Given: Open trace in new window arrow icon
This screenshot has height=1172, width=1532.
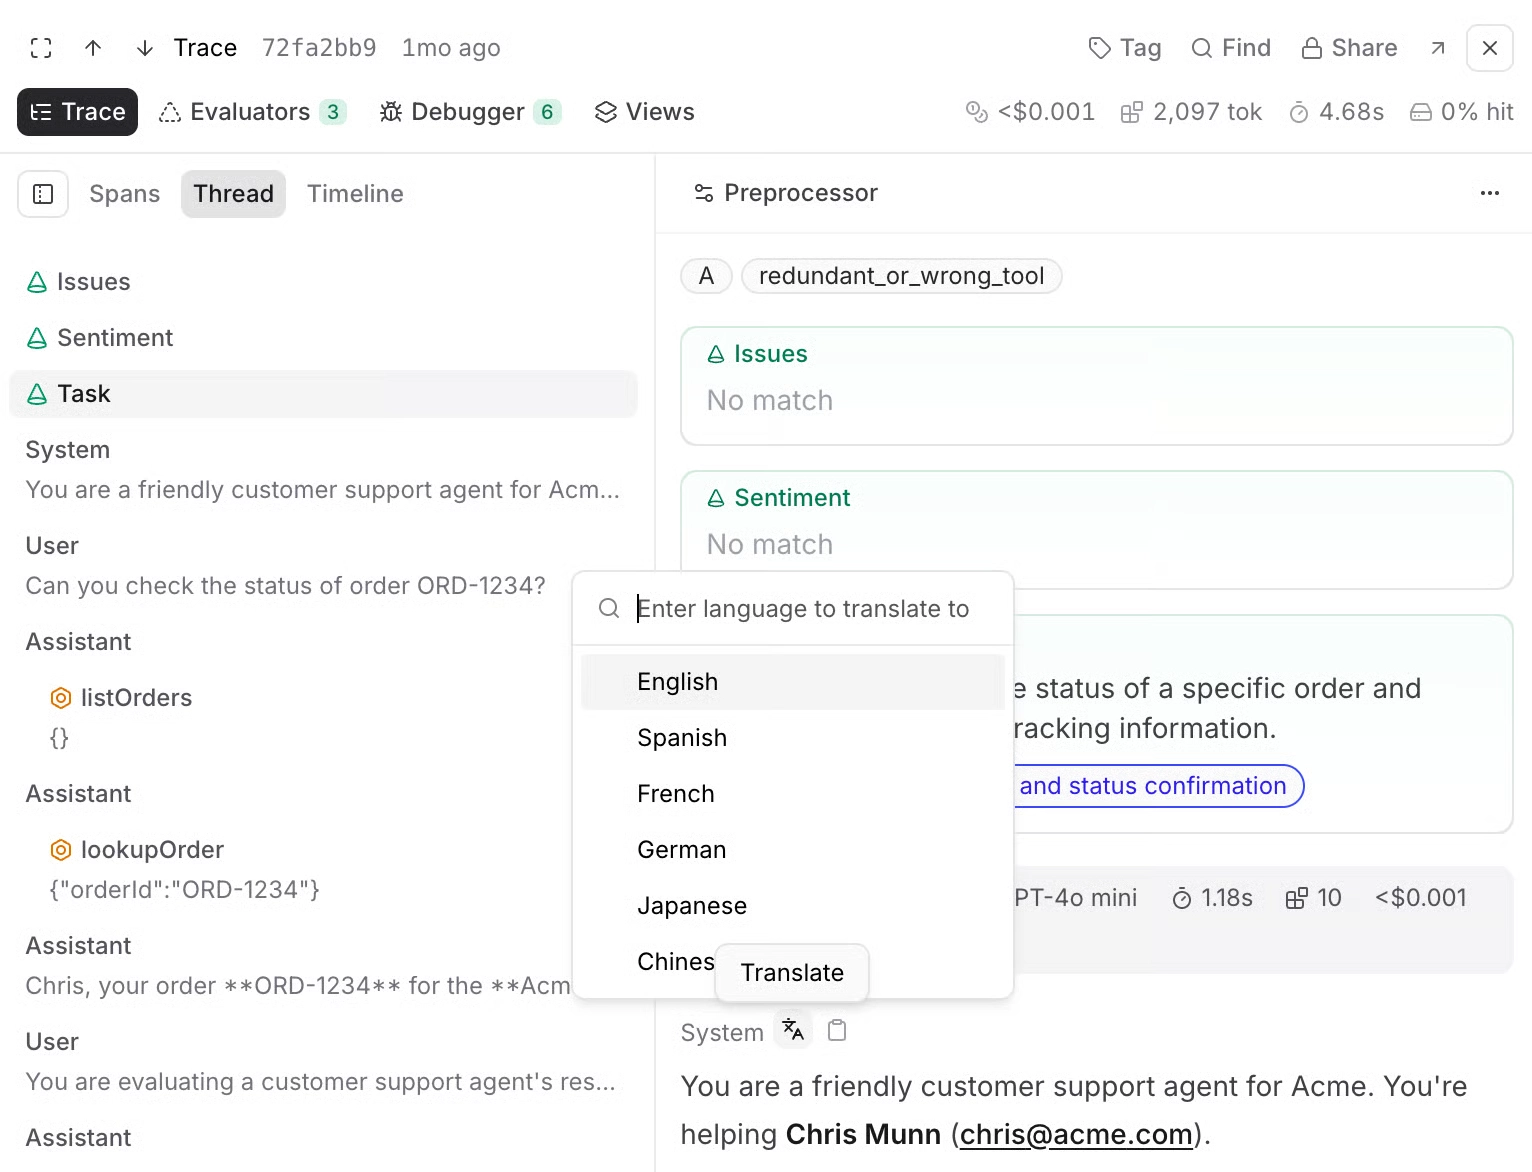Looking at the screenshot, I should pos(1438,48).
